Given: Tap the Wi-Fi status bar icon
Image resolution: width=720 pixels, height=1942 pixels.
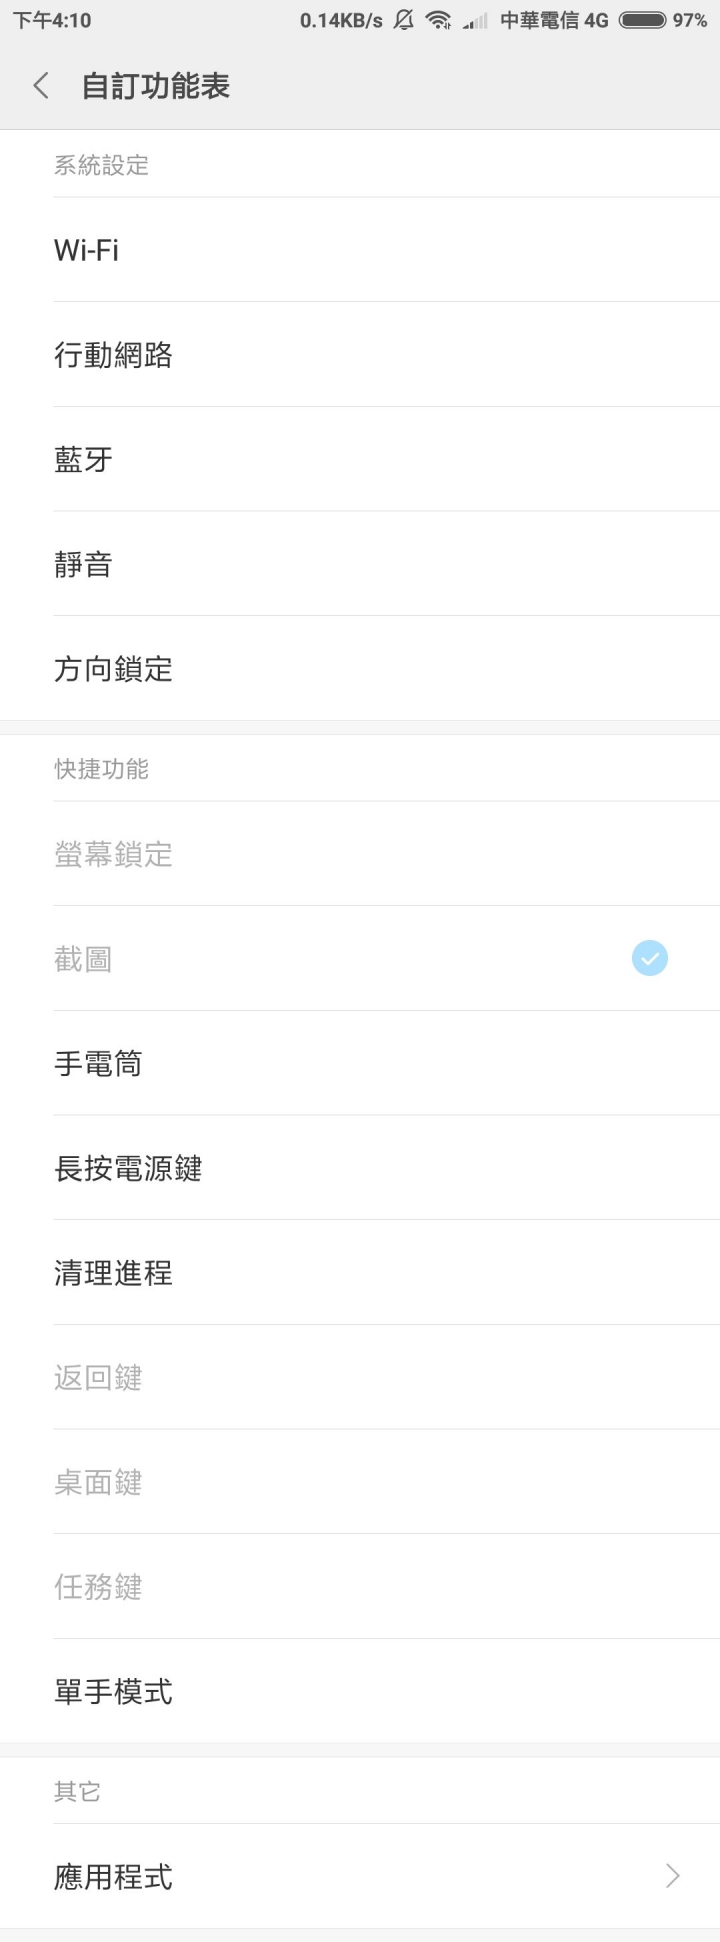Looking at the screenshot, I should (x=438, y=20).
